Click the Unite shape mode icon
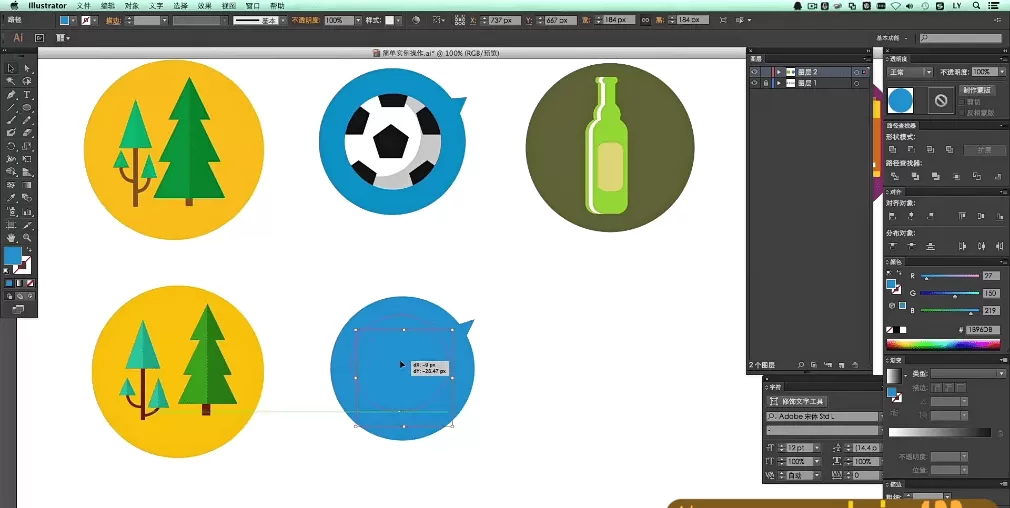 coord(892,149)
